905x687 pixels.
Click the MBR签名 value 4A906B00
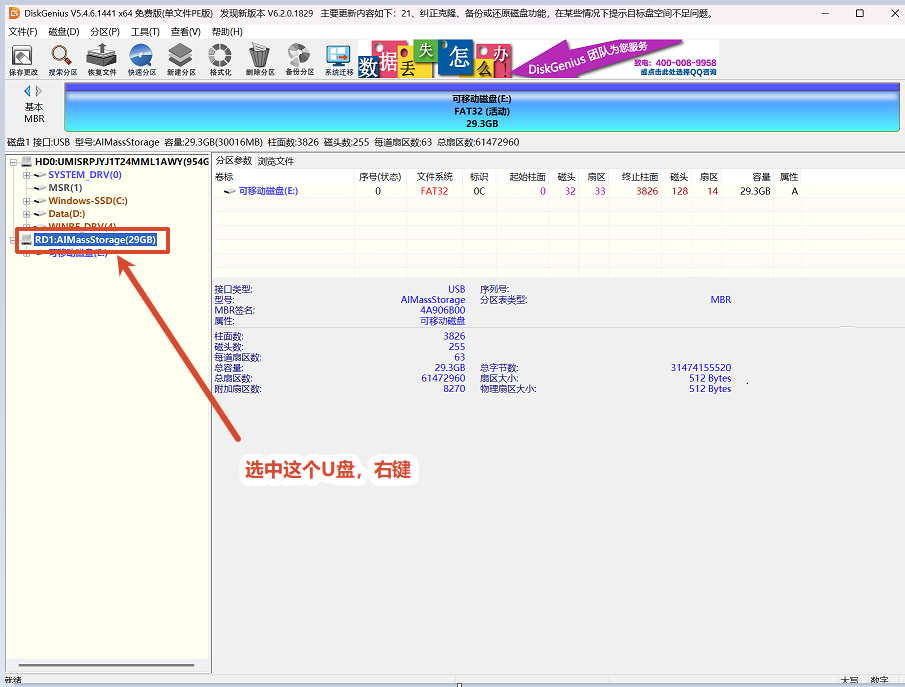[x=442, y=310]
